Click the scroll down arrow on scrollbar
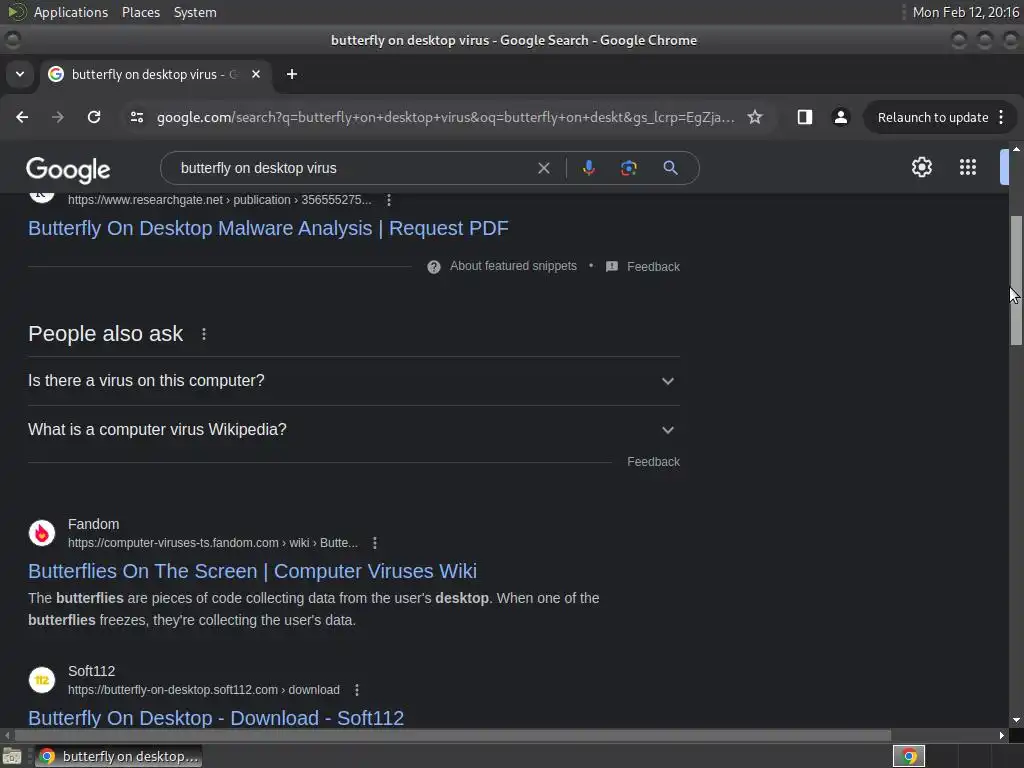The height and width of the screenshot is (768, 1024). click(1016, 720)
